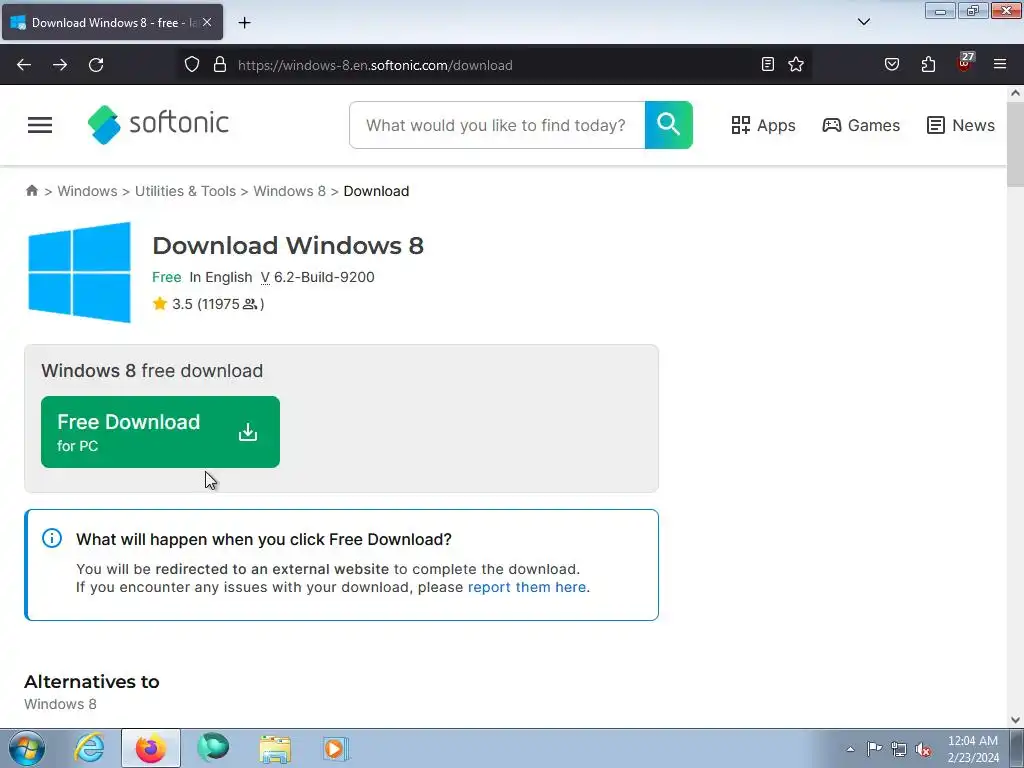
Task: Click the 3.5 (11975) rating text
Action: pyautogui.click(x=218, y=304)
